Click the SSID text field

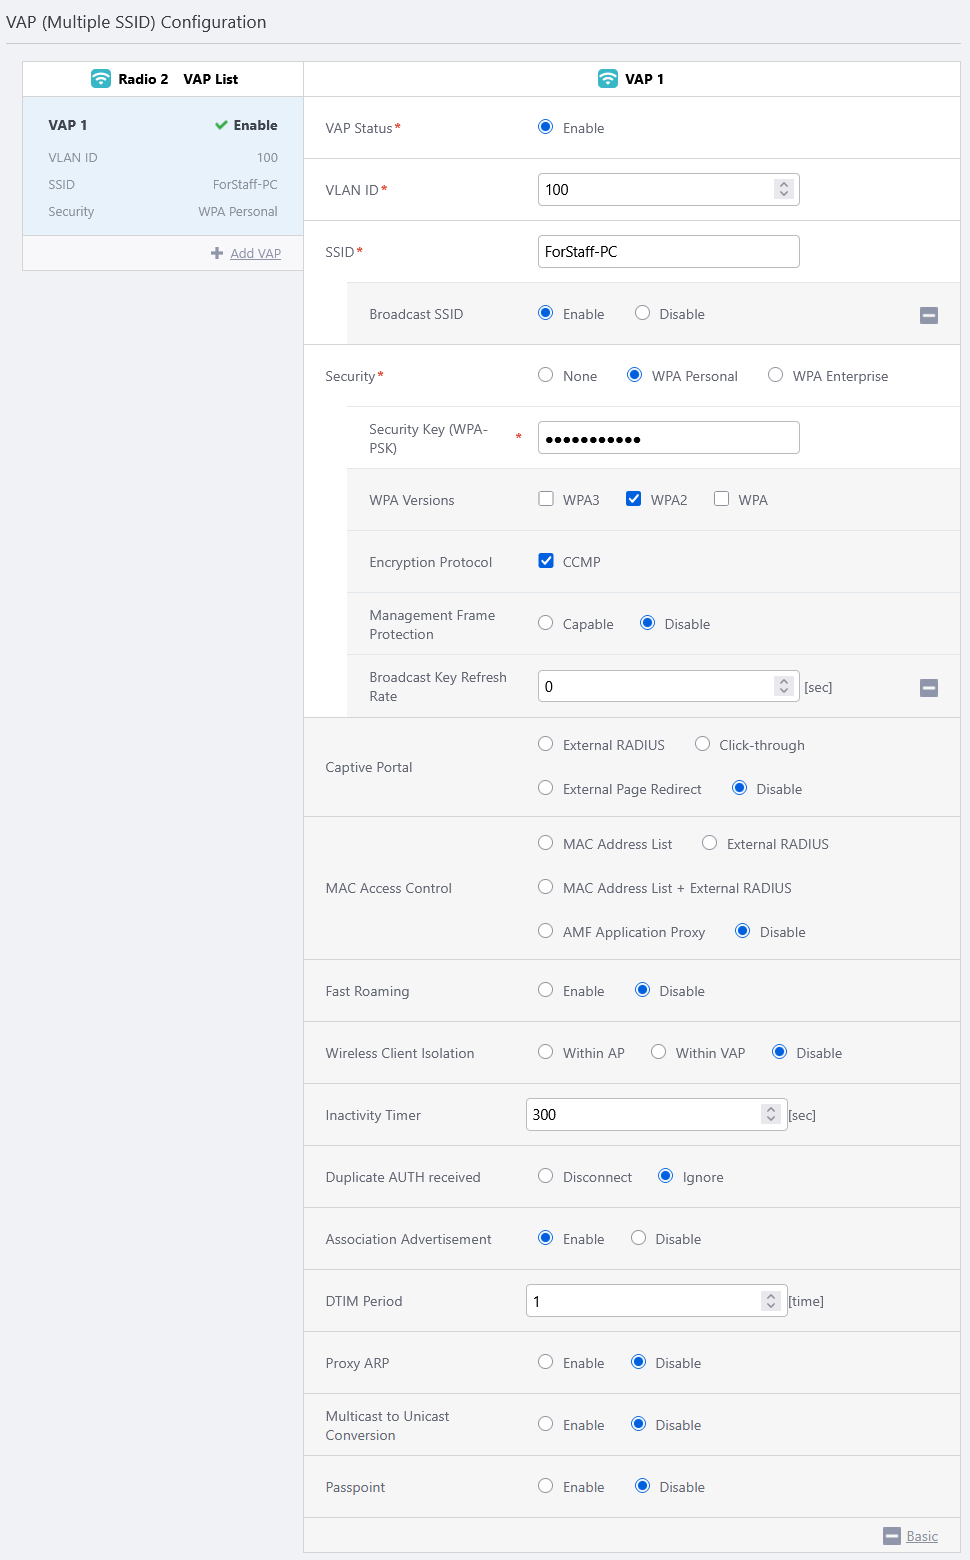tap(668, 251)
